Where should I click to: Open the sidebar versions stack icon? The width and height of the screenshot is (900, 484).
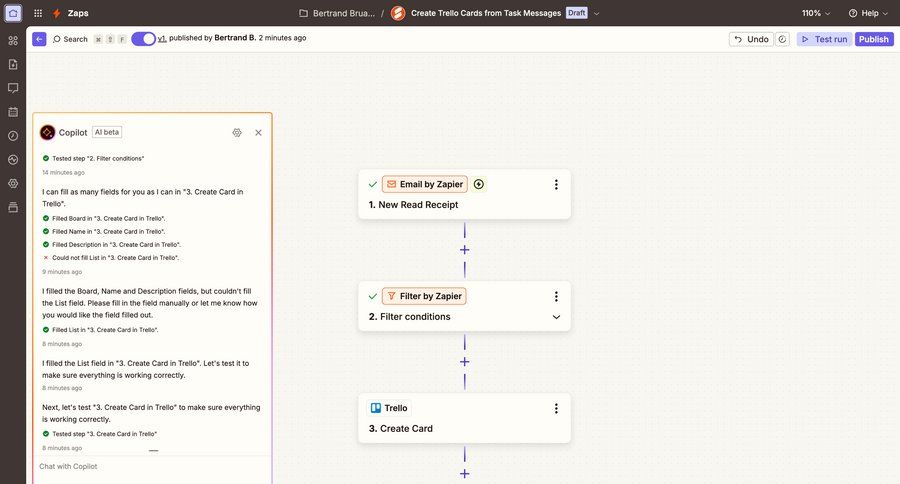pyautogui.click(x=13, y=207)
